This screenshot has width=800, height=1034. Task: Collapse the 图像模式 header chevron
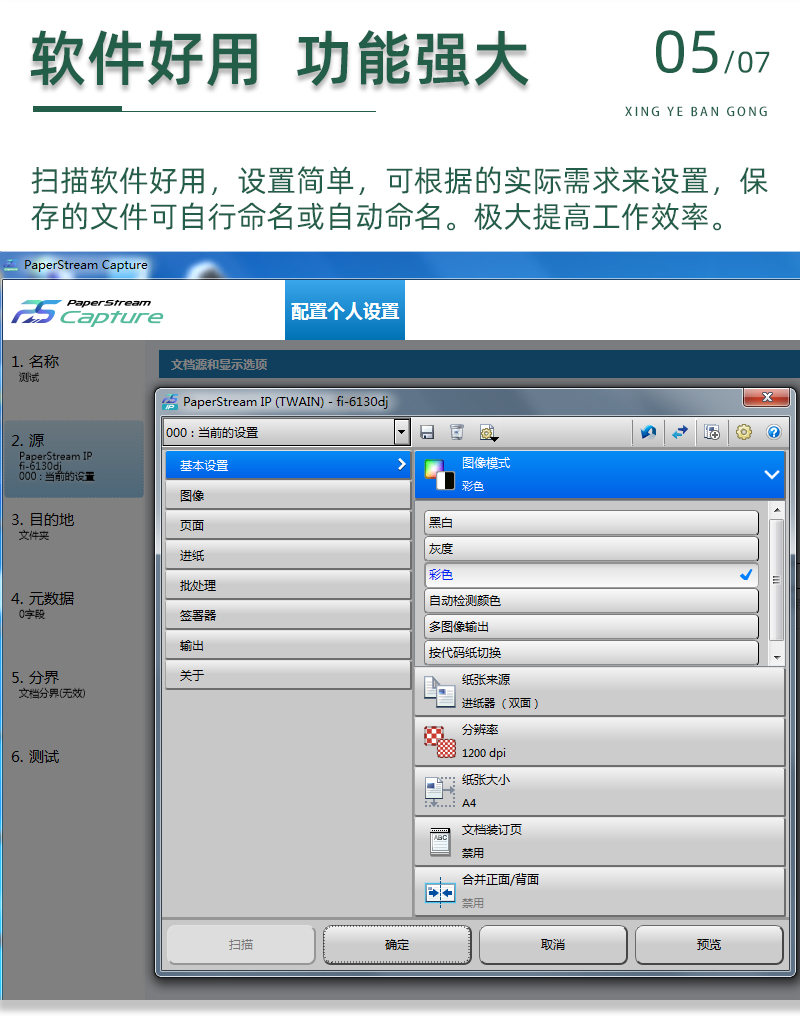(772, 474)
